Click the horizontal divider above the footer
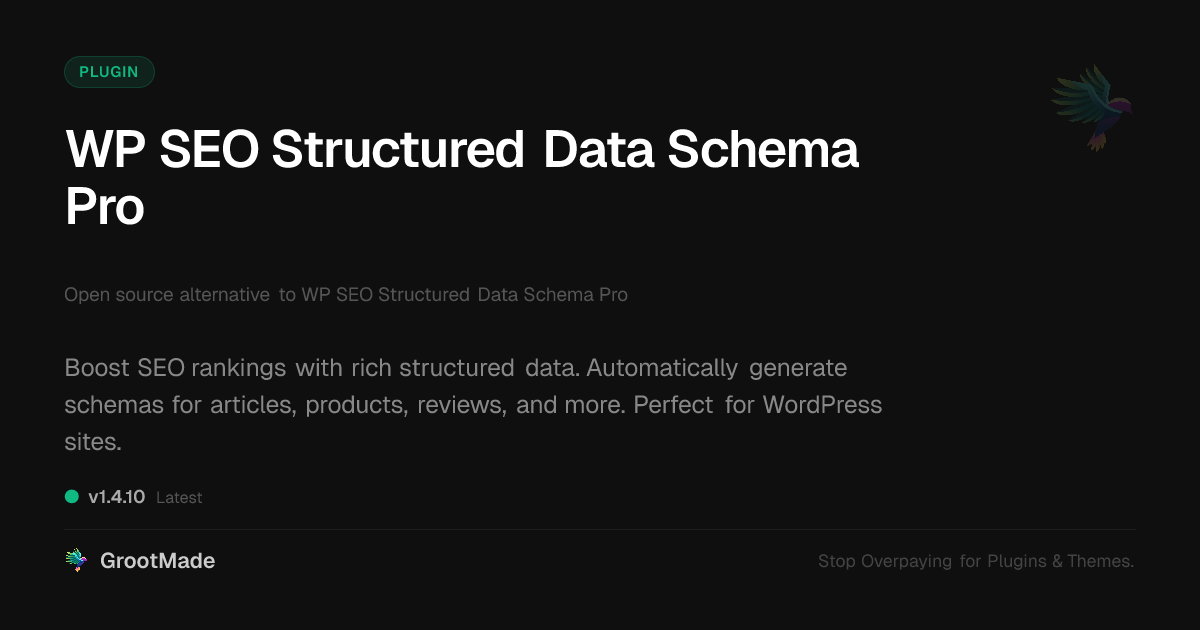This screenshot has height=630, width=1200. click(x=600, y=530)
